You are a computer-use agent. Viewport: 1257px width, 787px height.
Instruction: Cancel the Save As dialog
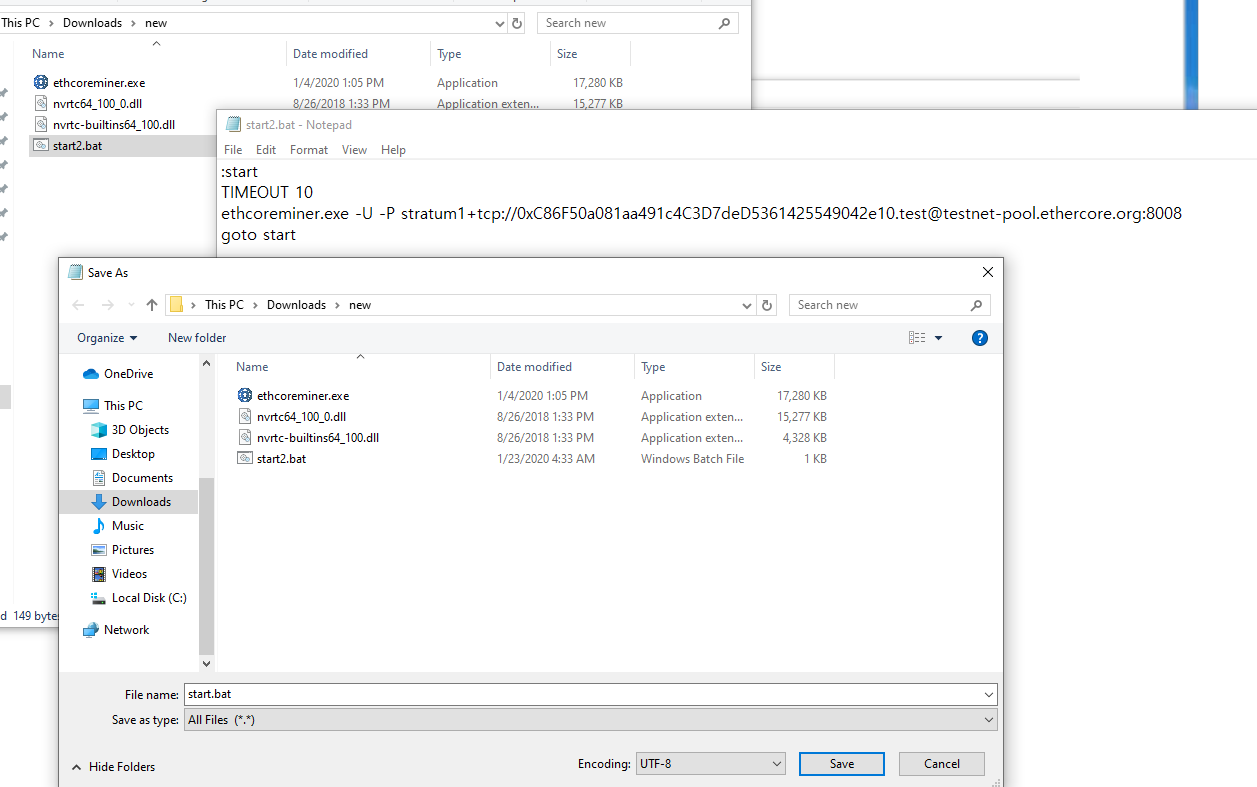[x=942, y=764]
